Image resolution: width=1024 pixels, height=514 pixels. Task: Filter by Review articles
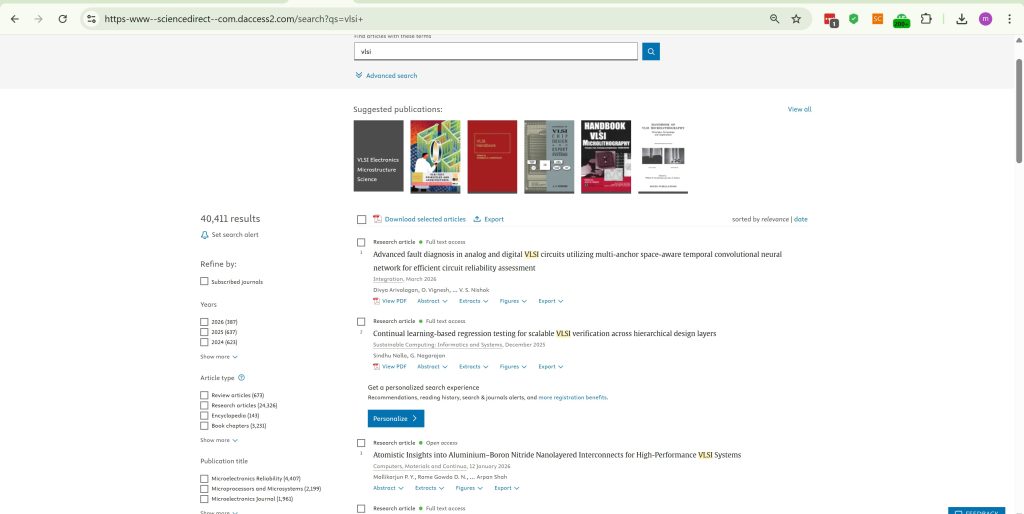pyautogui.click(x=204, y=395)
